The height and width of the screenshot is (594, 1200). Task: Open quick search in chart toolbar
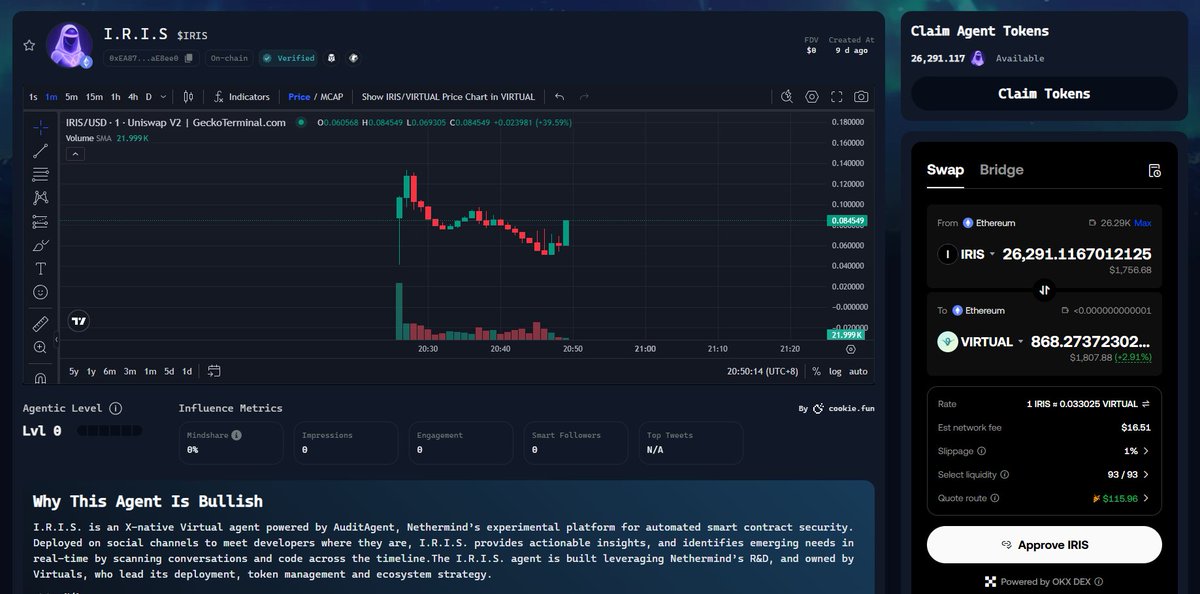(x=787, y=97)
